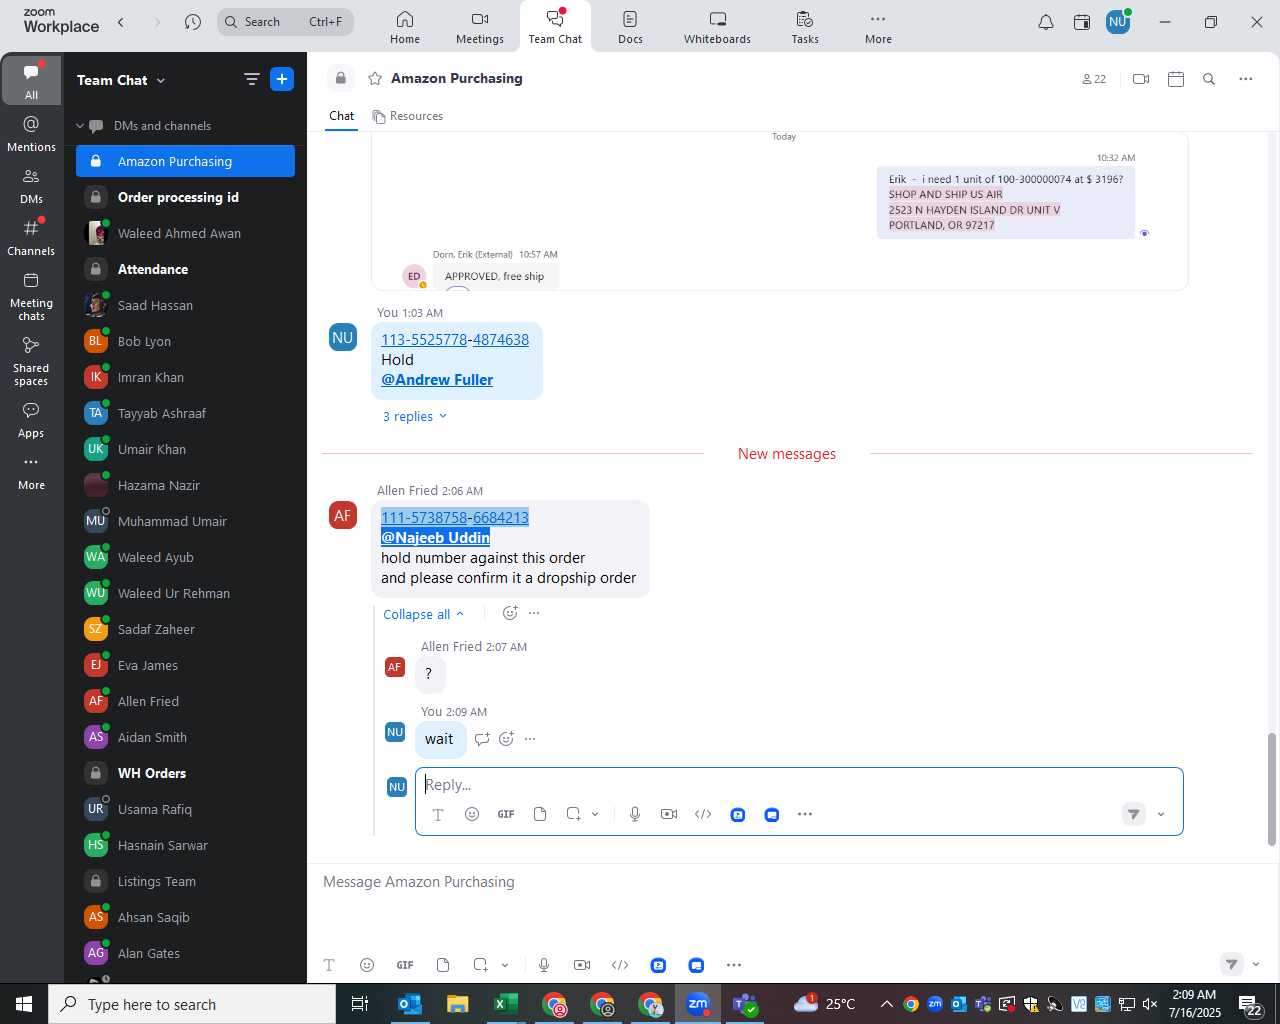Record video message in bottom composer
Viewport: 1280px width, 1024px height.
582,965
